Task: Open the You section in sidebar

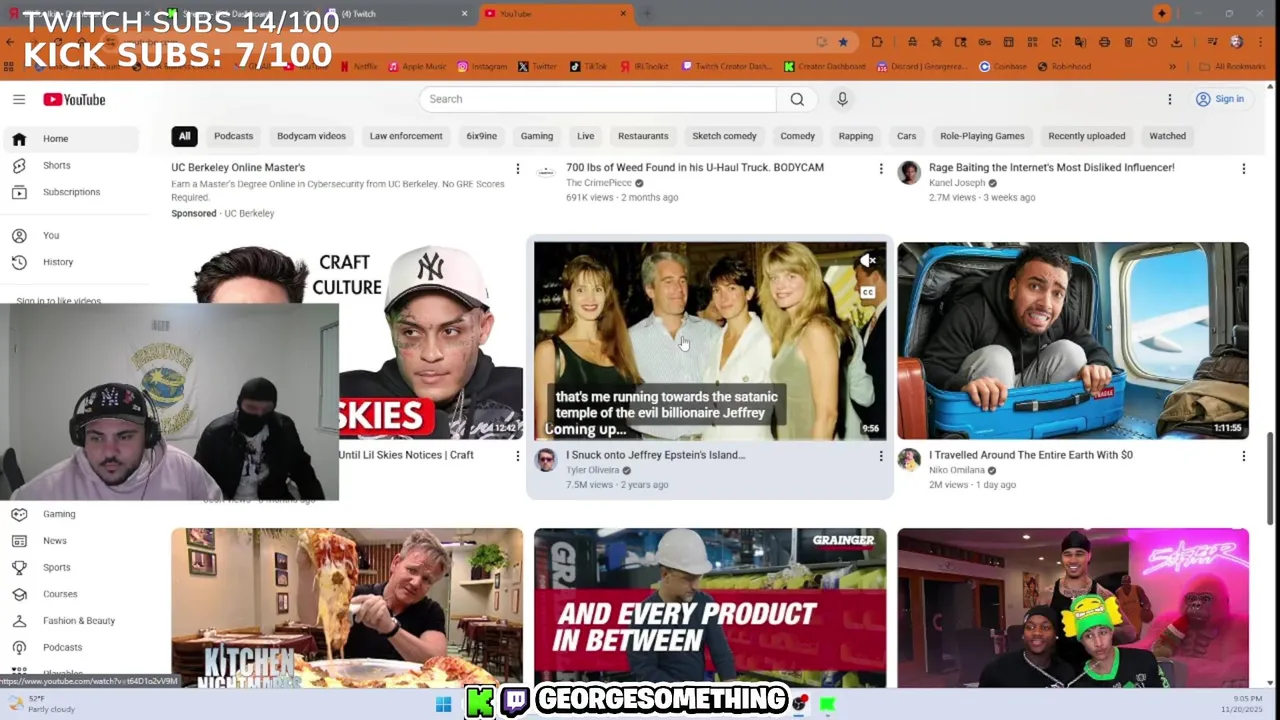Action: (x=72, y=235)
